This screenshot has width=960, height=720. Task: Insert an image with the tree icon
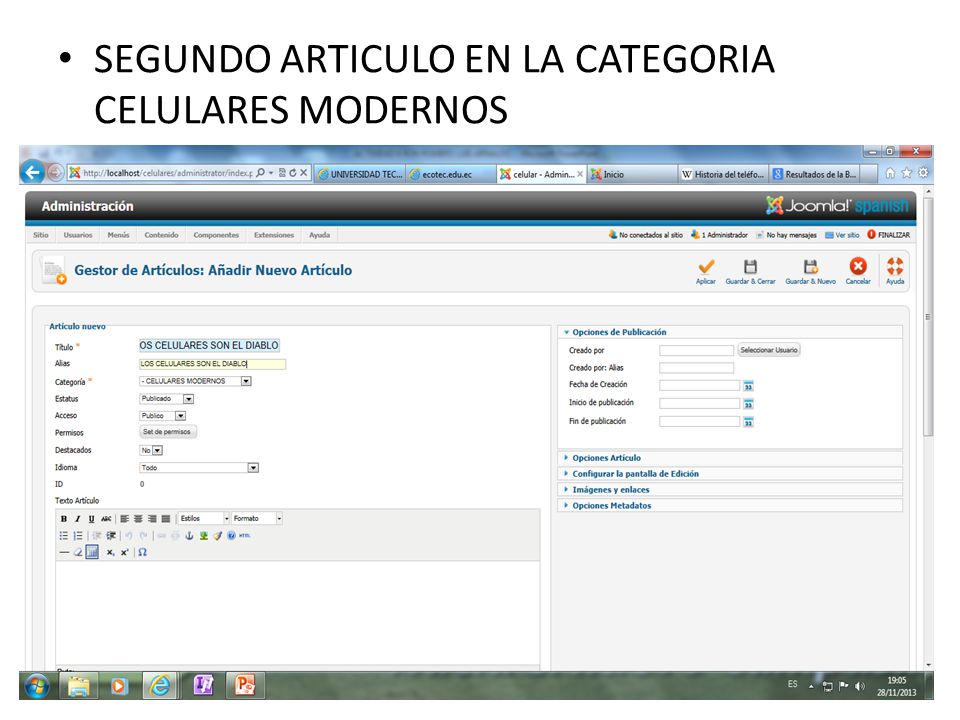(x=203, y=536)
